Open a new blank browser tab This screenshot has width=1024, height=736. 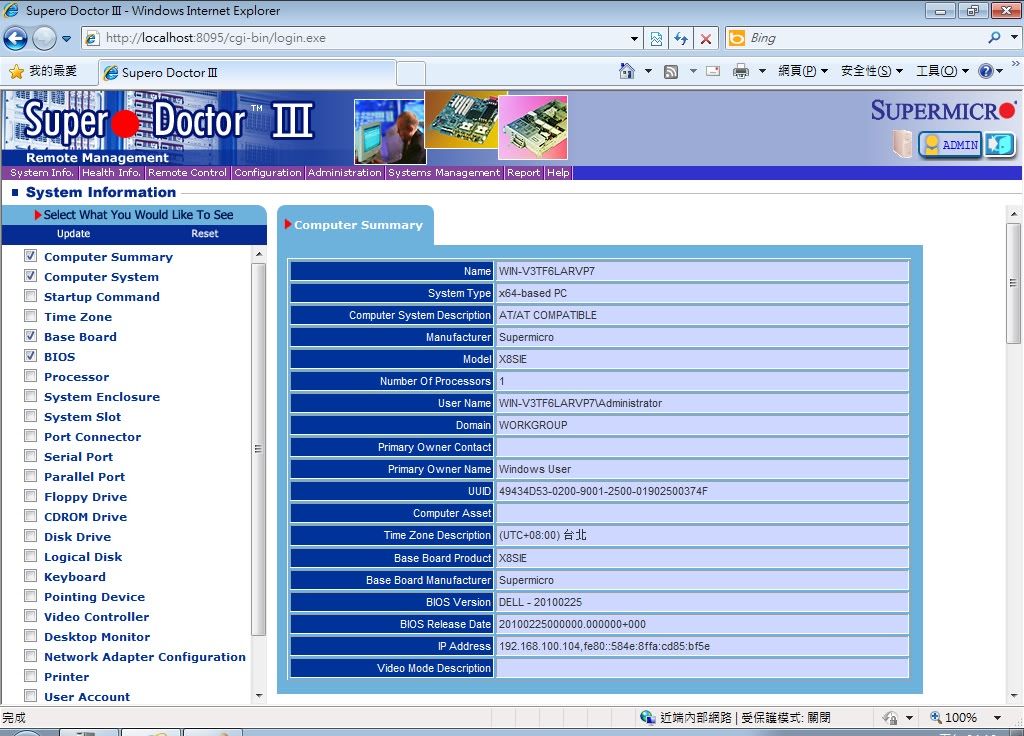pos(411,73)
